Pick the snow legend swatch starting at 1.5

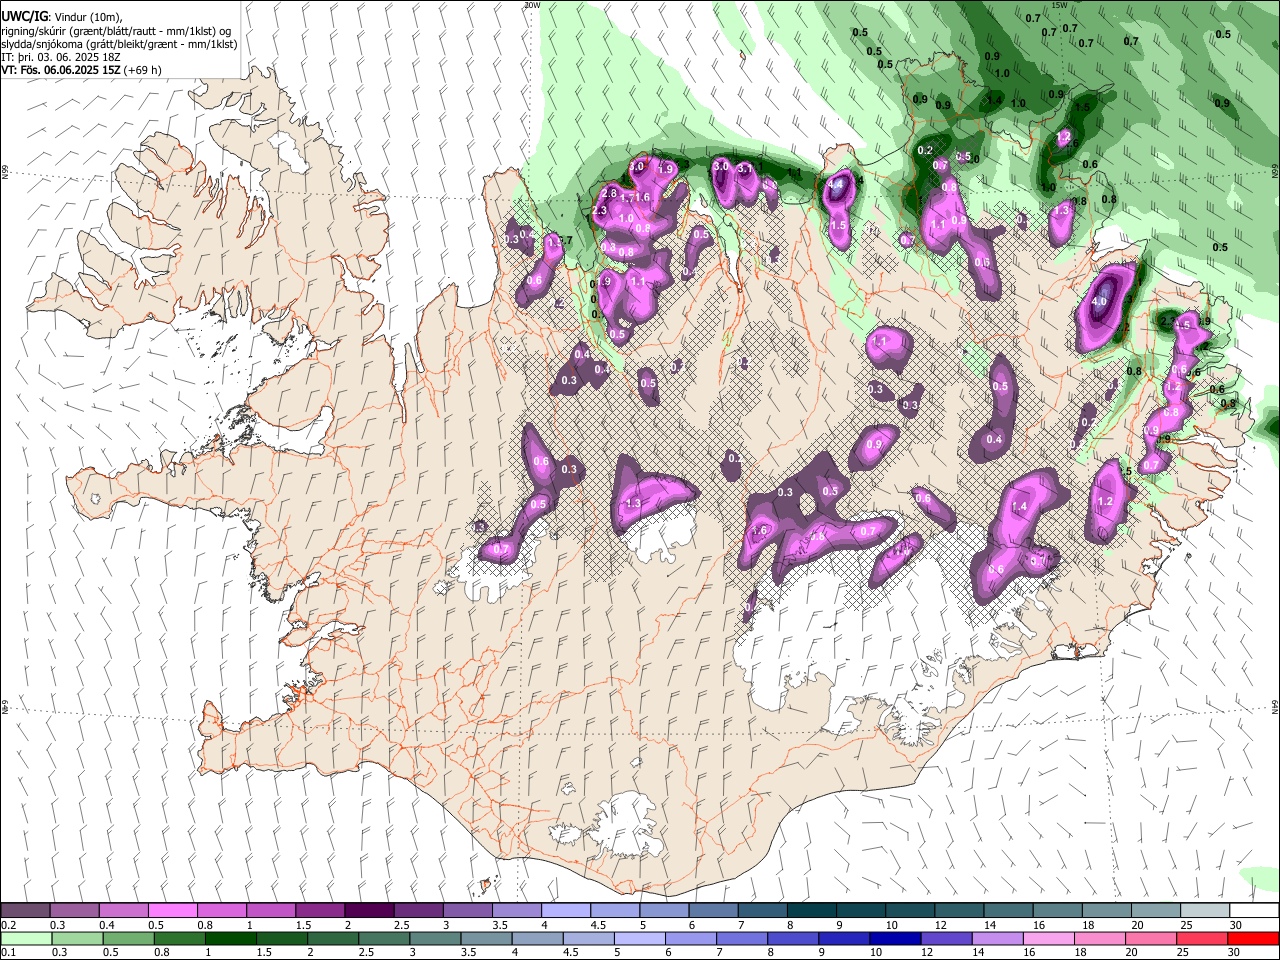pyautogui.click(x=320, y=910)
